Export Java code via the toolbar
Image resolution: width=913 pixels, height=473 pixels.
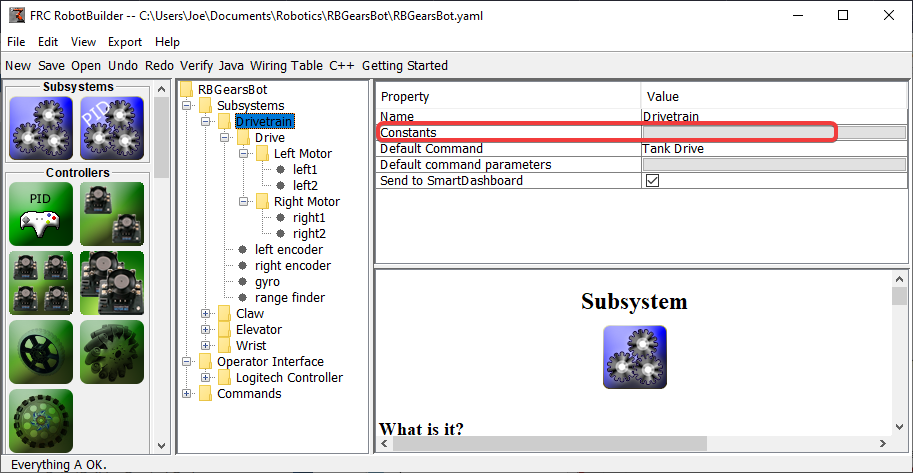coord(231,66)
